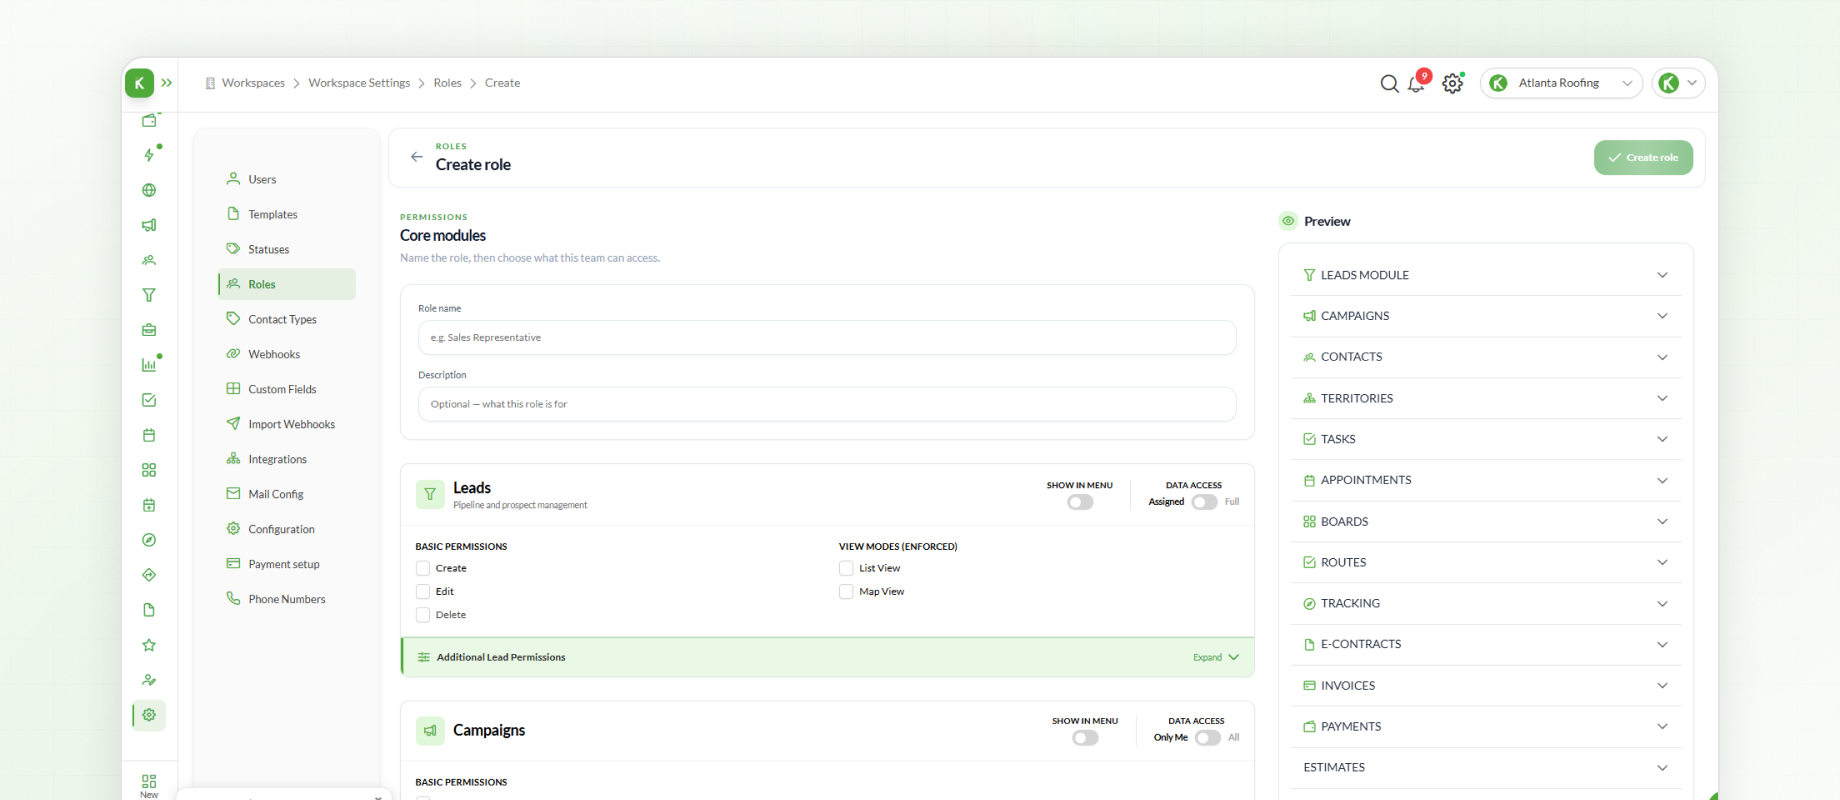Open the search magnifier in top bar

(x=1389, y=84)
